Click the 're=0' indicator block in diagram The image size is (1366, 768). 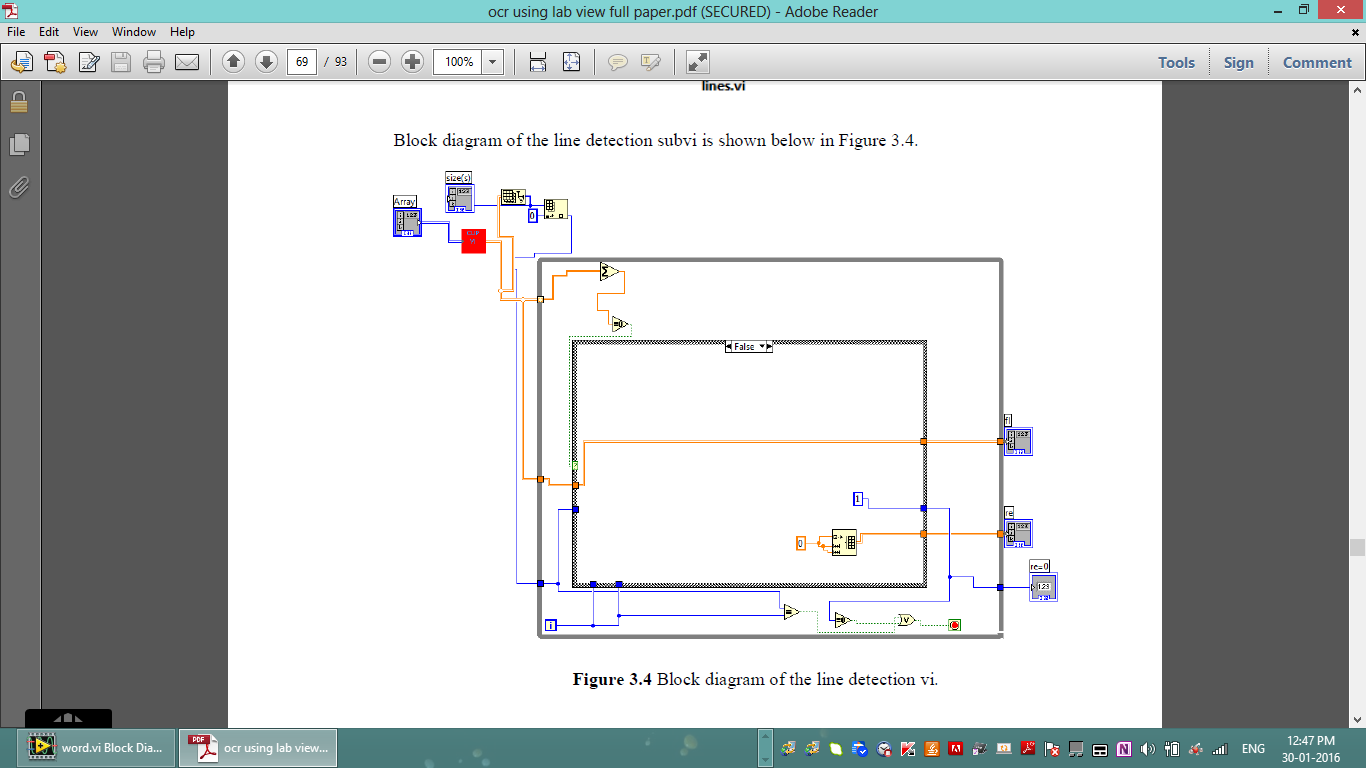[1043, 586]
